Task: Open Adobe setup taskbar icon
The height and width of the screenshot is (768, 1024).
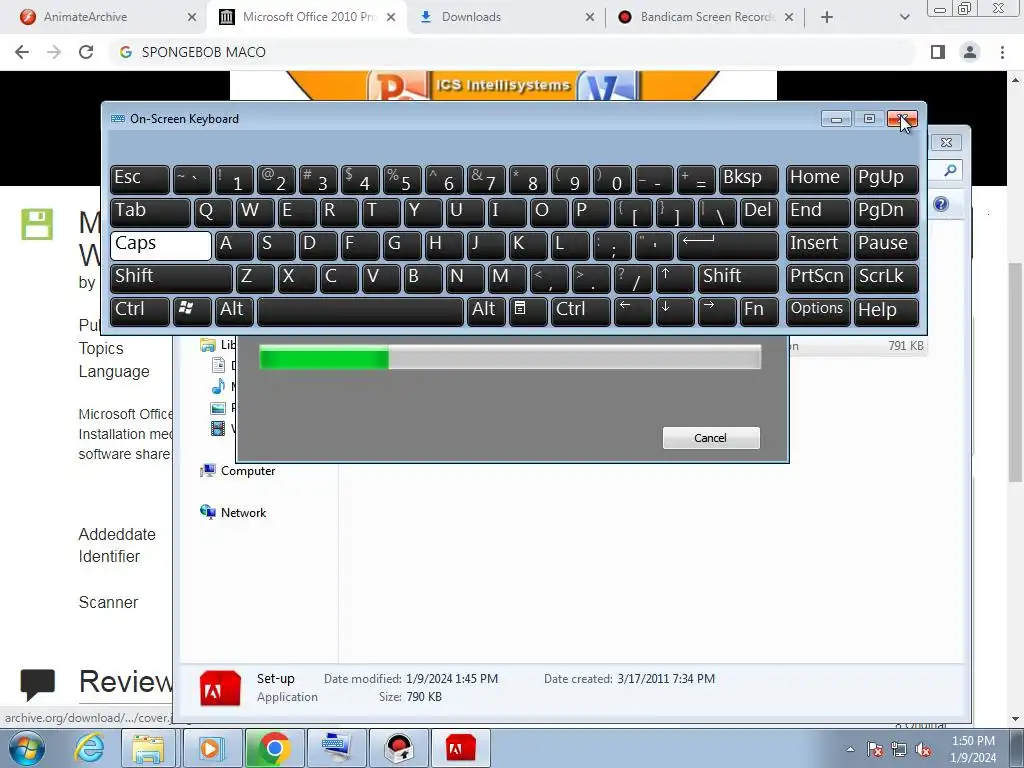Action: [x=461, y=748]
